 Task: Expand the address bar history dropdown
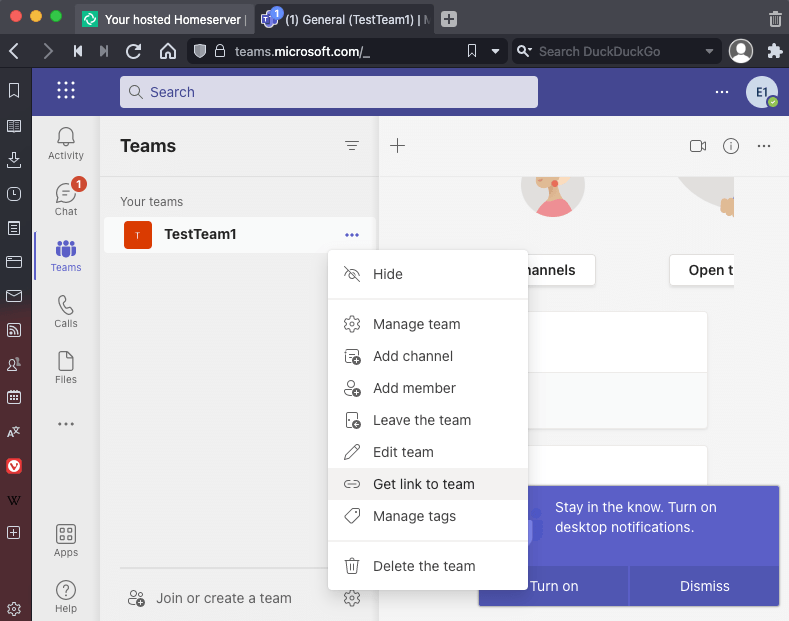pos(496,51)
